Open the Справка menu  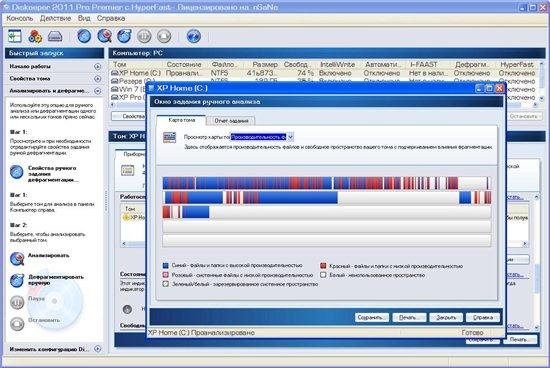[x=111, y=18]
